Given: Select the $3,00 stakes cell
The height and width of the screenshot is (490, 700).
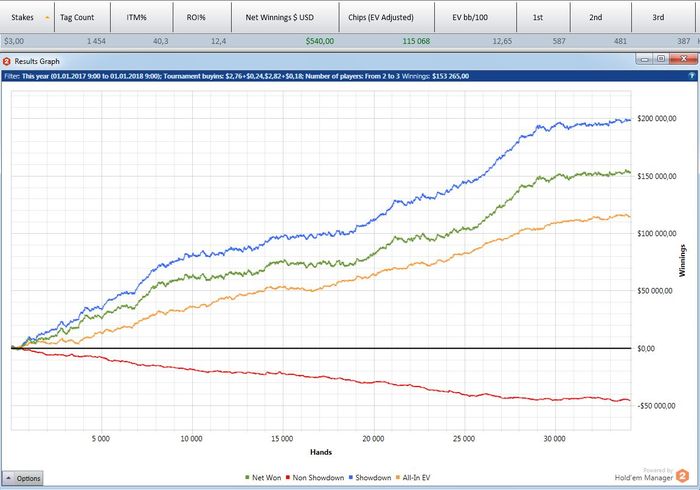Looking at the screenshot, I should tap(14, 41).
